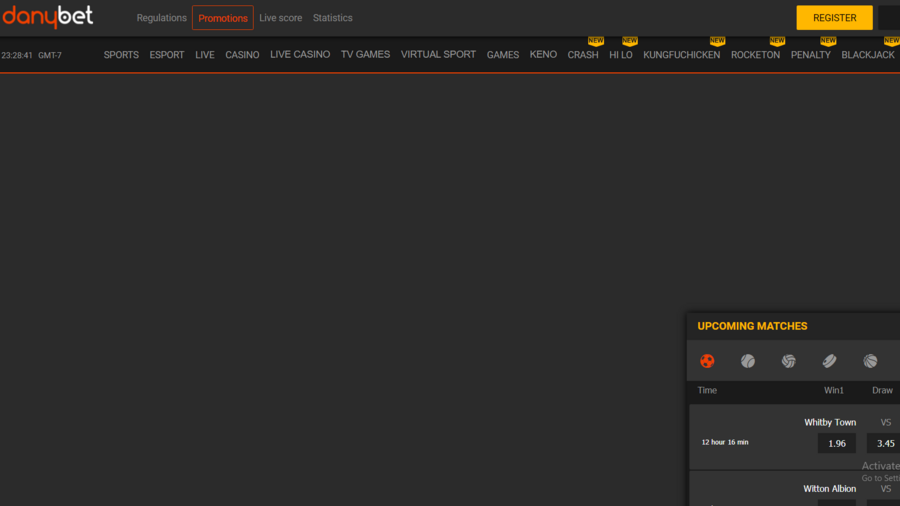Select the ice hockey puck icon
Viewport: 900px width, 506px height.
(x=829, y=361)
